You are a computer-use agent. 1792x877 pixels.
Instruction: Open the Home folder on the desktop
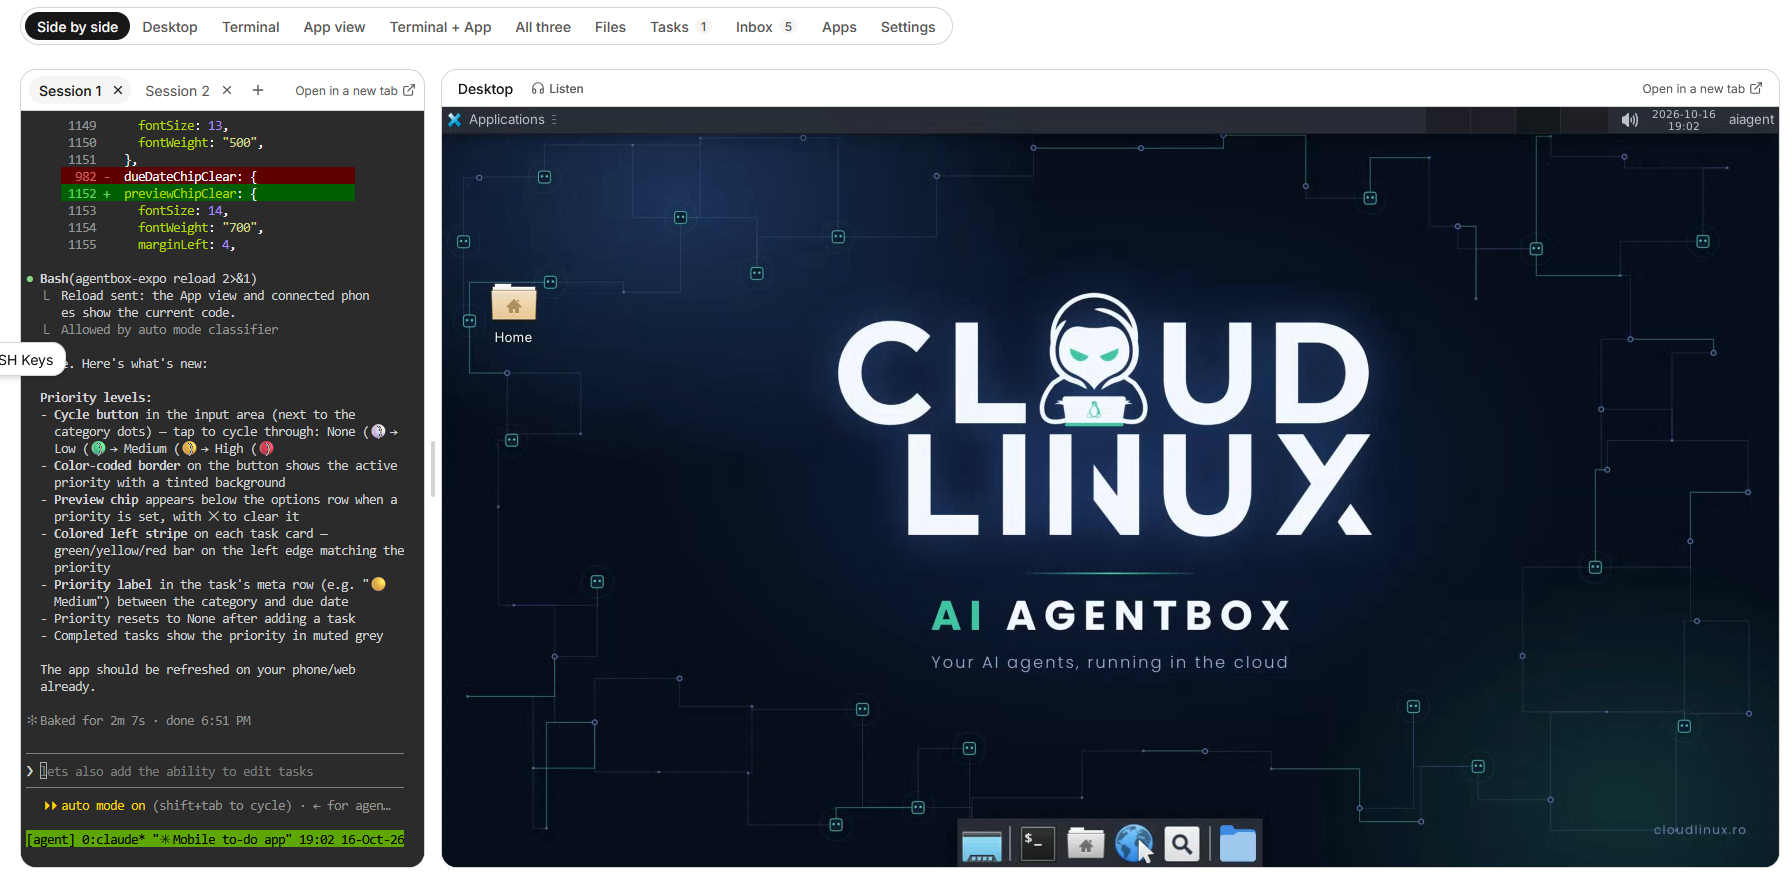pyautogui.click(x=513, y=314)
